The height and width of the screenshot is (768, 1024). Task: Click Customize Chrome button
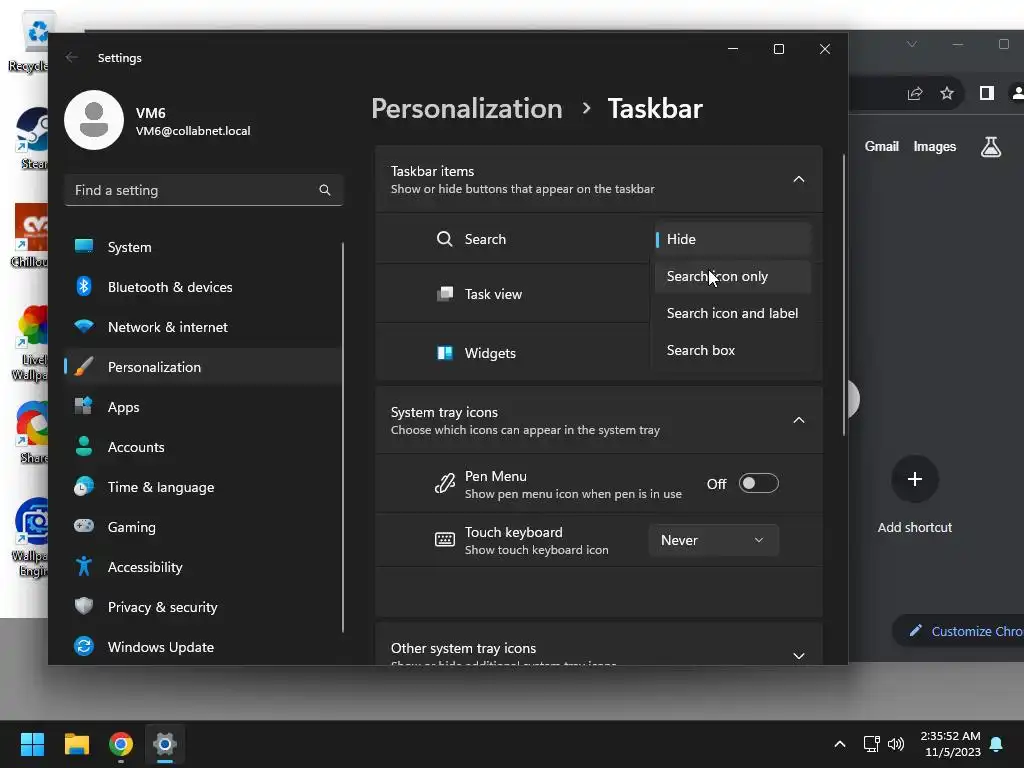tap(959, 631)
